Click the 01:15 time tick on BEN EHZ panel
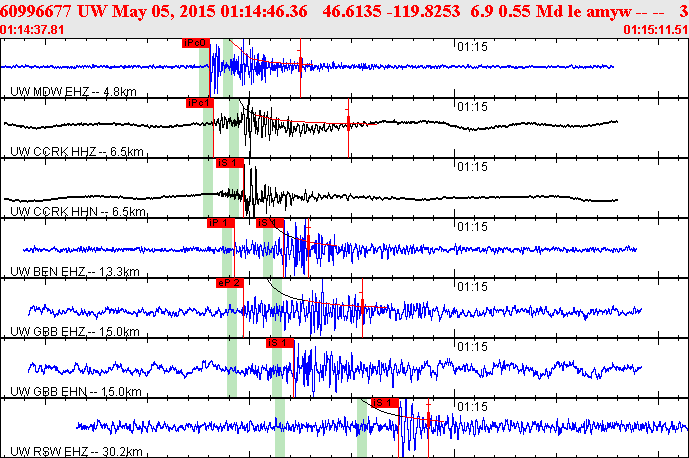This screenshot has height=458, width=689. click(472, 227)
